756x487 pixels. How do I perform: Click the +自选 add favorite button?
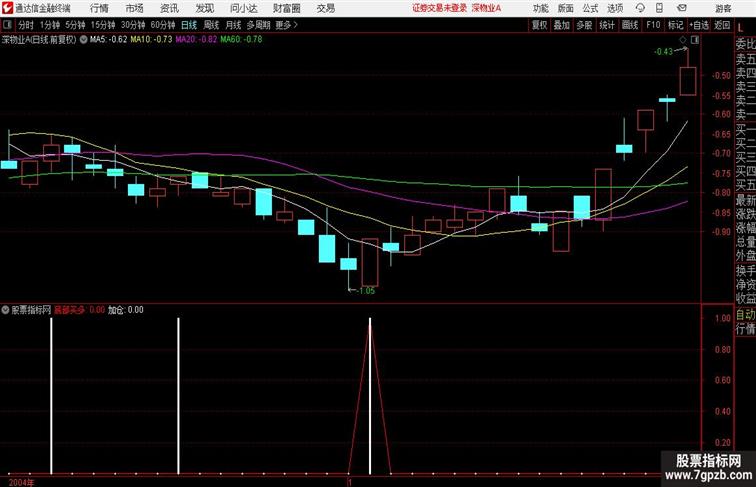click(699, 25)
